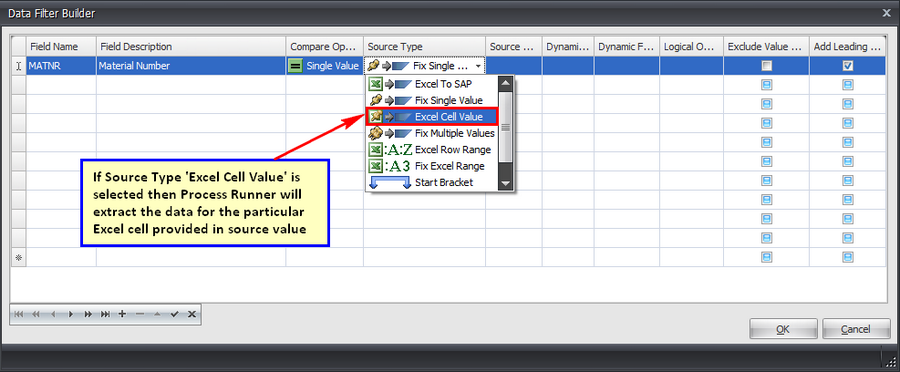Toggle Exclude Value checkbox in second row
This screenshot has height=372, width=900.
coord(766,85)
